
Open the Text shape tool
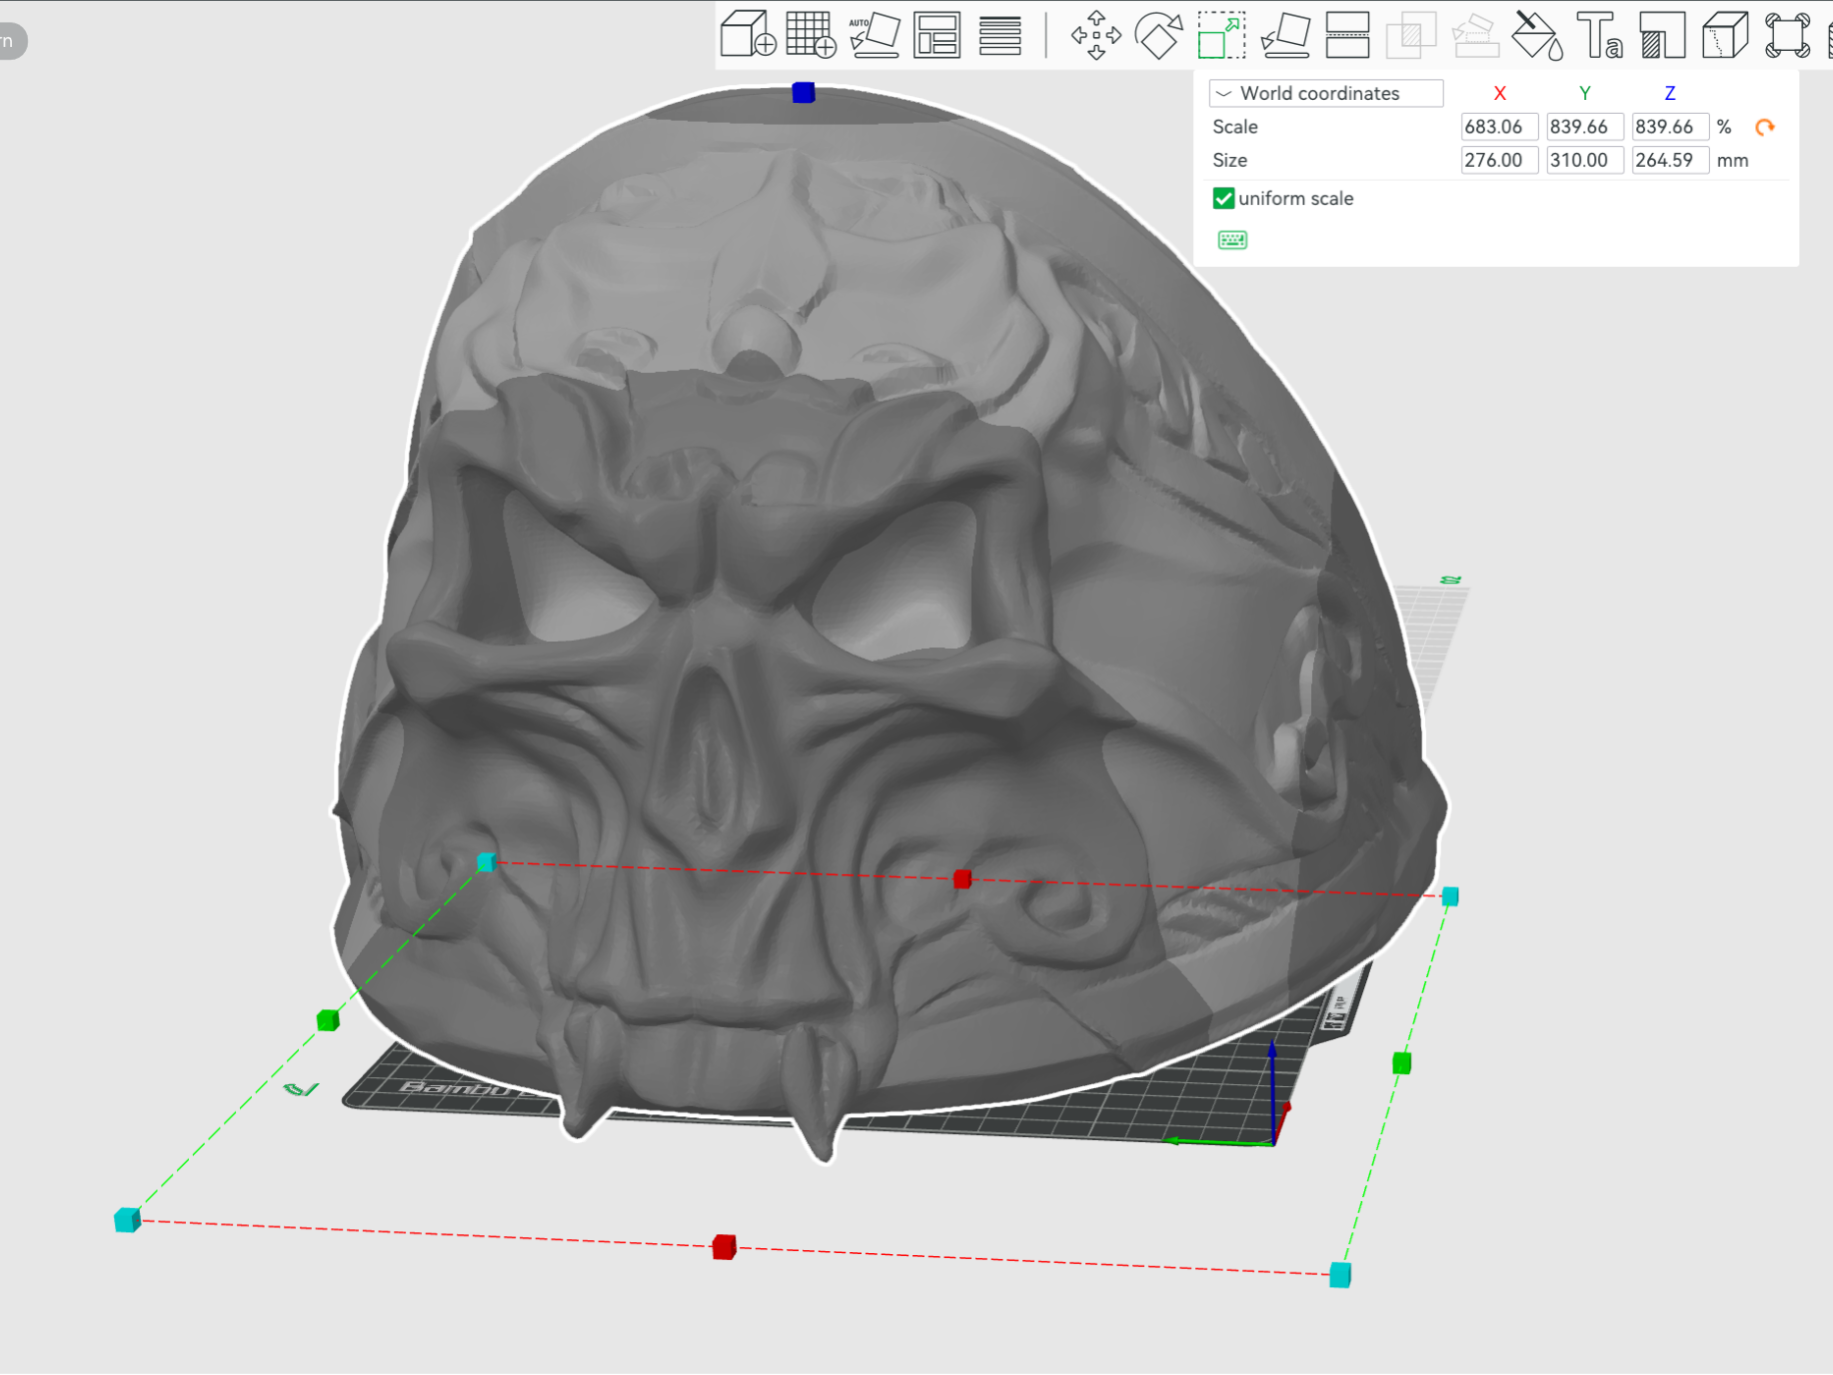(1599, 35)
